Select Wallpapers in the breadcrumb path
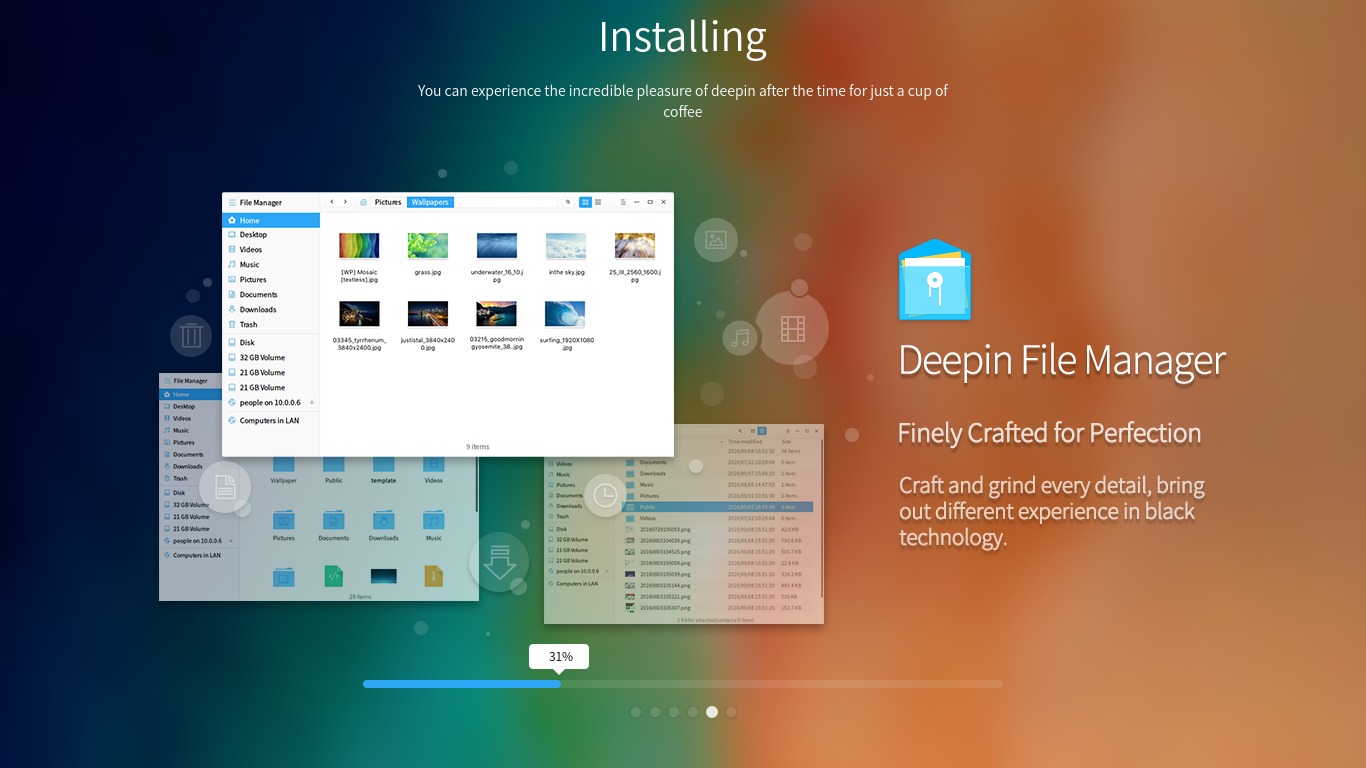1366x768 pixels. (x=430, y=202)
